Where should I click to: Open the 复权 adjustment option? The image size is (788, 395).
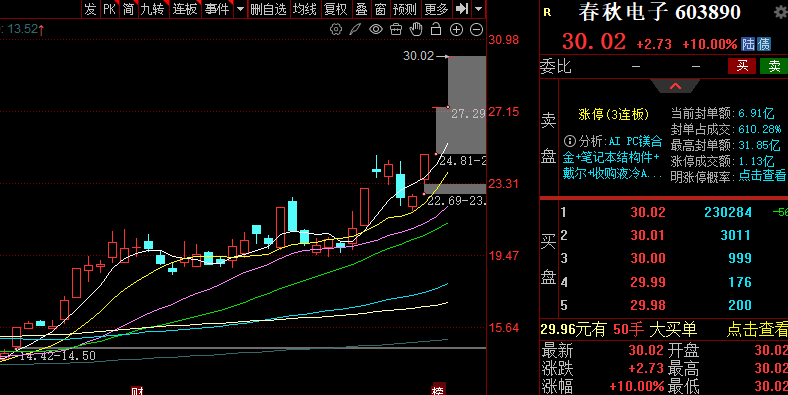[335, 9]
